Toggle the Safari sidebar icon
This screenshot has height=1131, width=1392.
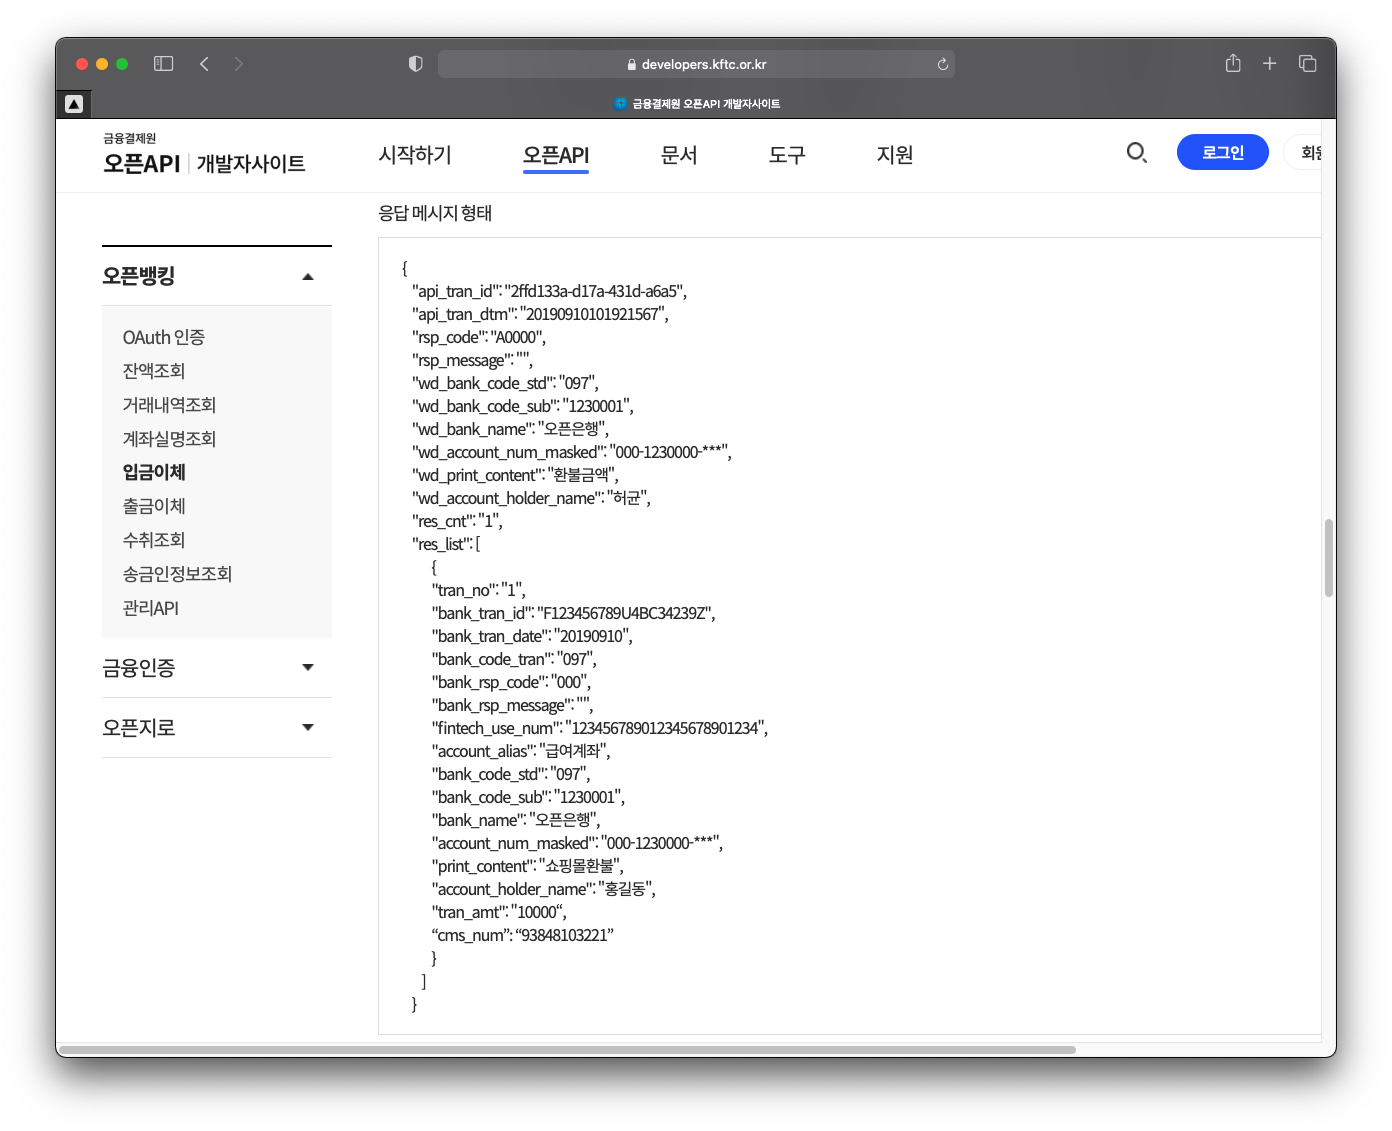tap(163, 64)
